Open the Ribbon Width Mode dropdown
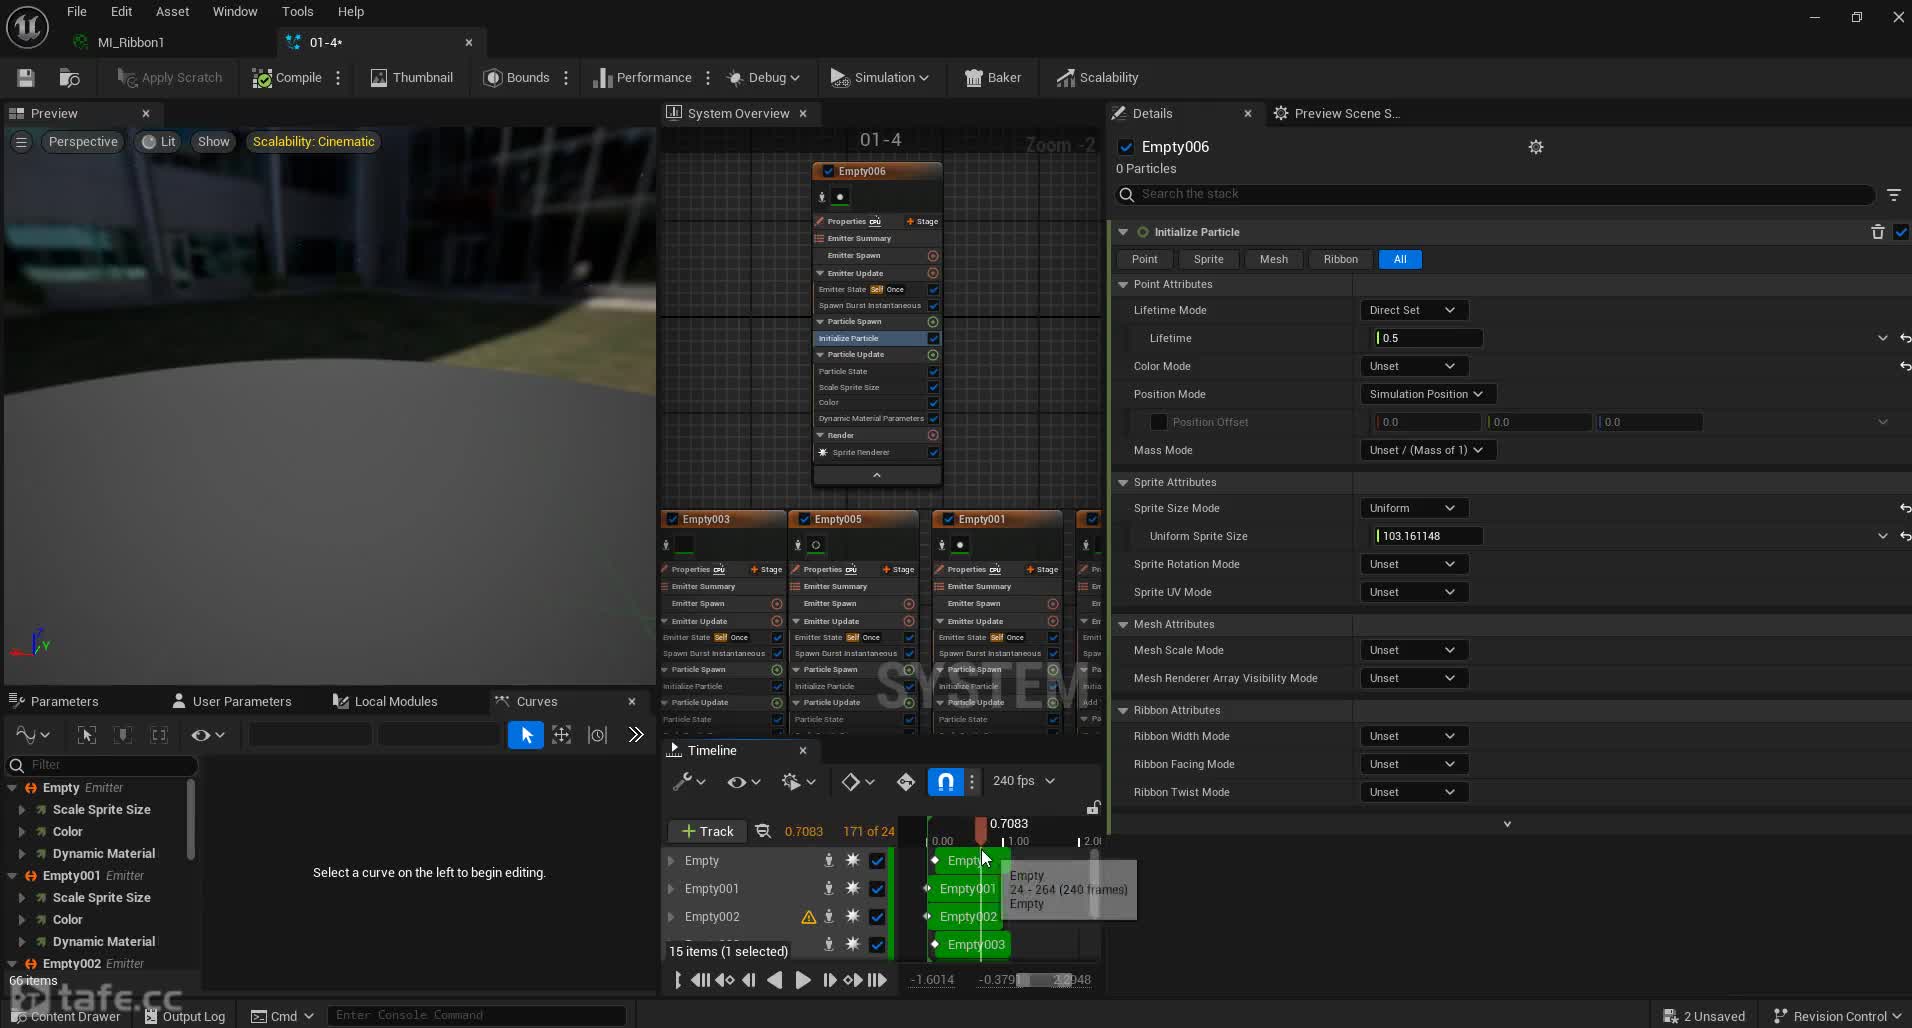 click(1412, 736)
